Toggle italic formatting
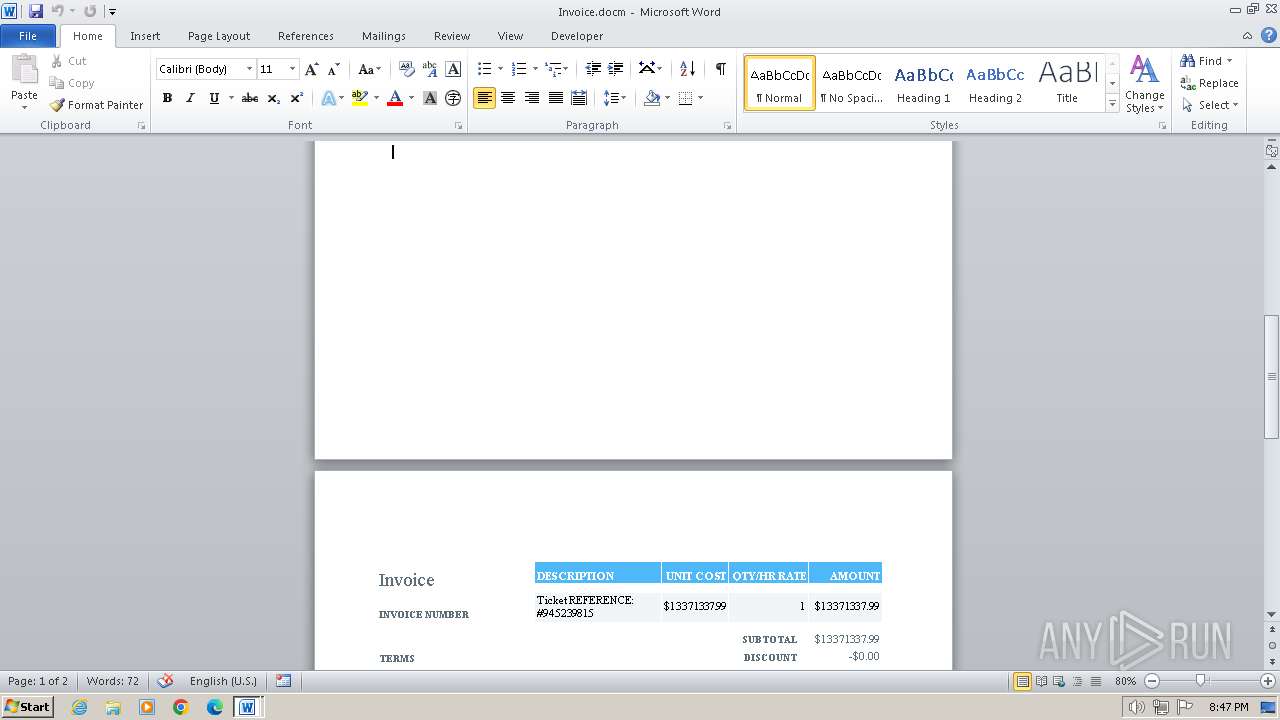1280x720 pixels. (190, 98)
